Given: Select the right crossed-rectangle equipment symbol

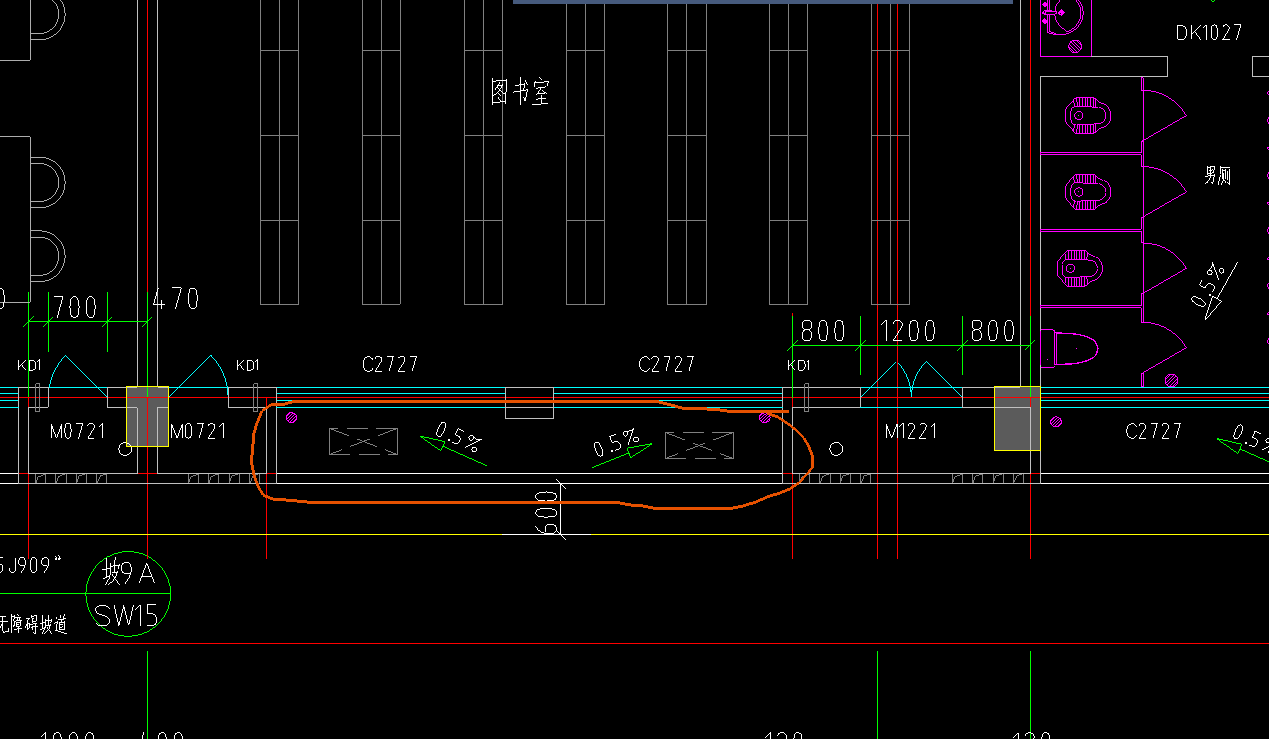Looking at the screenshot, I should click(700, 446).
